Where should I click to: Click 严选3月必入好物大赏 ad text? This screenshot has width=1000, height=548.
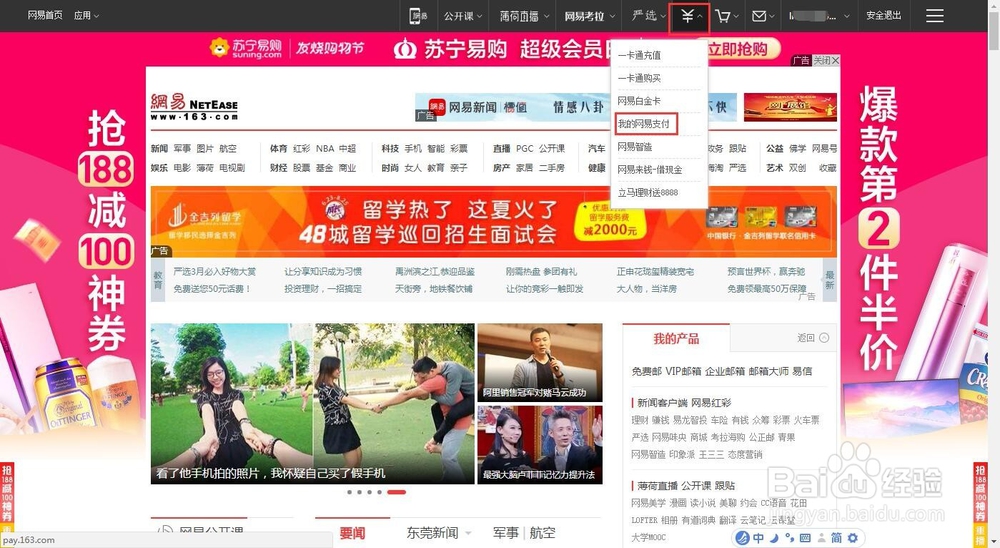point(214,271)
